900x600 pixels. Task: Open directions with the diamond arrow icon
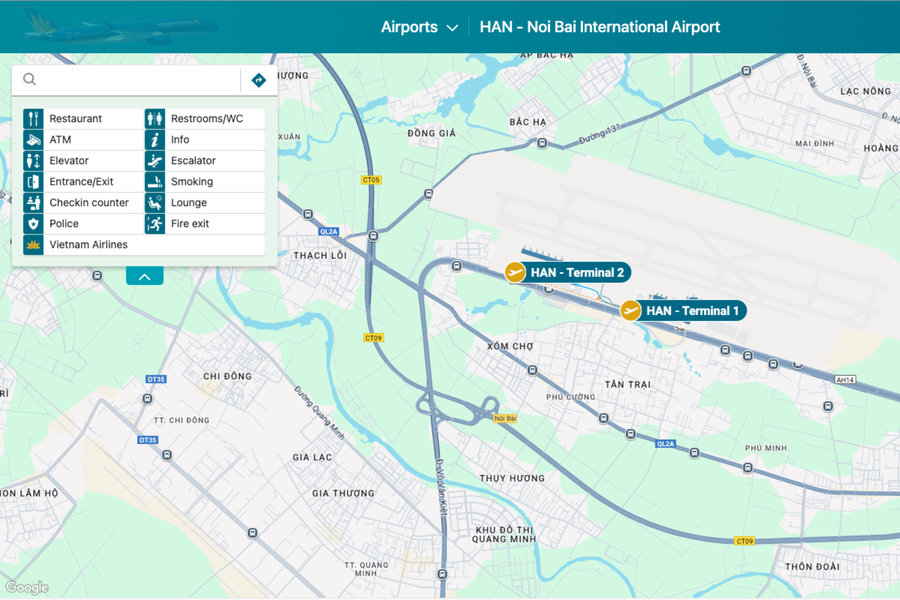259,80
